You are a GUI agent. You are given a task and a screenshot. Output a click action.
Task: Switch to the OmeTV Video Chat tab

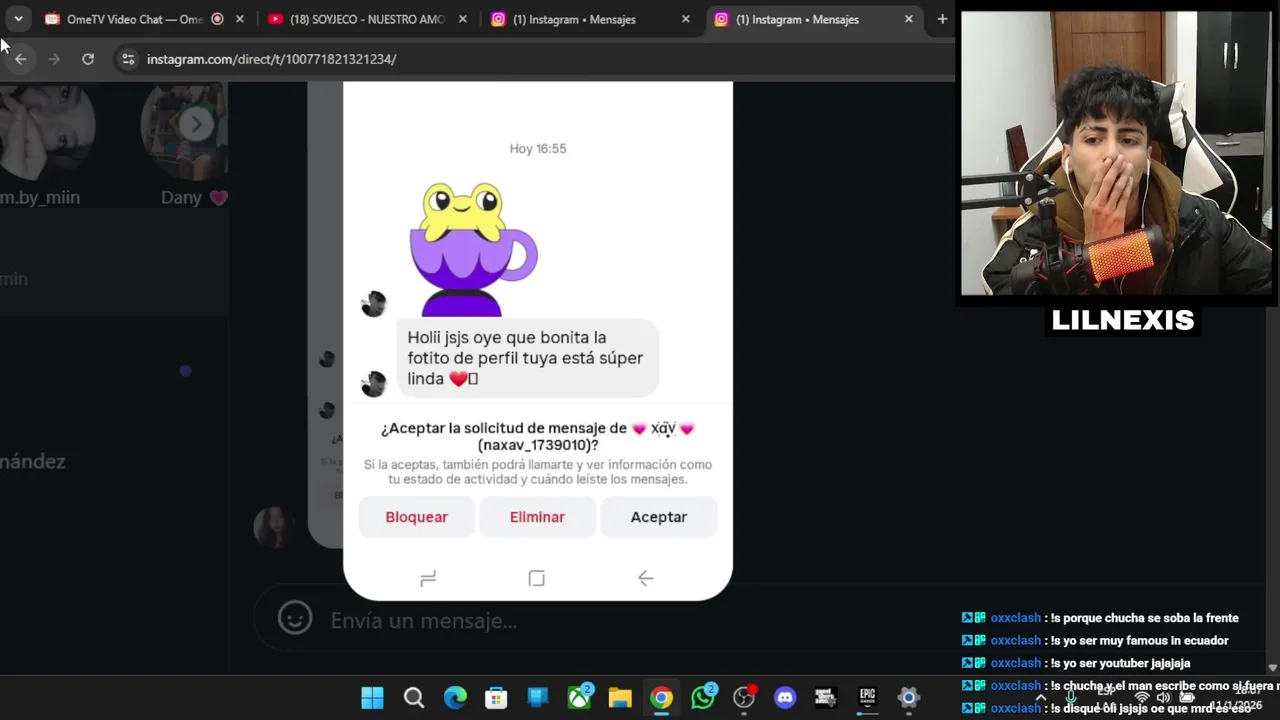coord(122,19)
